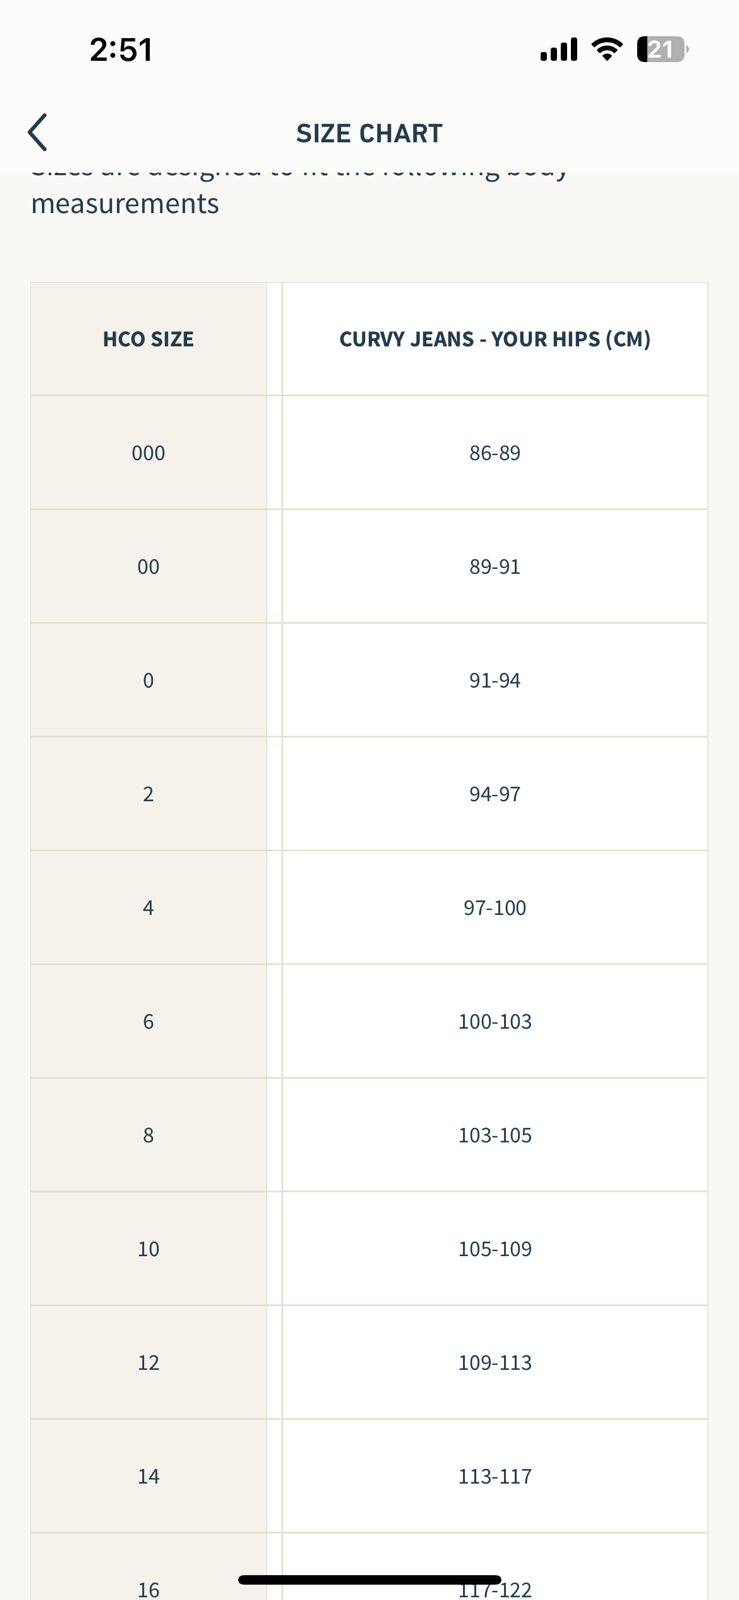This screenshot has width=739, height=1600.
Task: Pick size 10 in the chart
Action: tap(148, 1249)
